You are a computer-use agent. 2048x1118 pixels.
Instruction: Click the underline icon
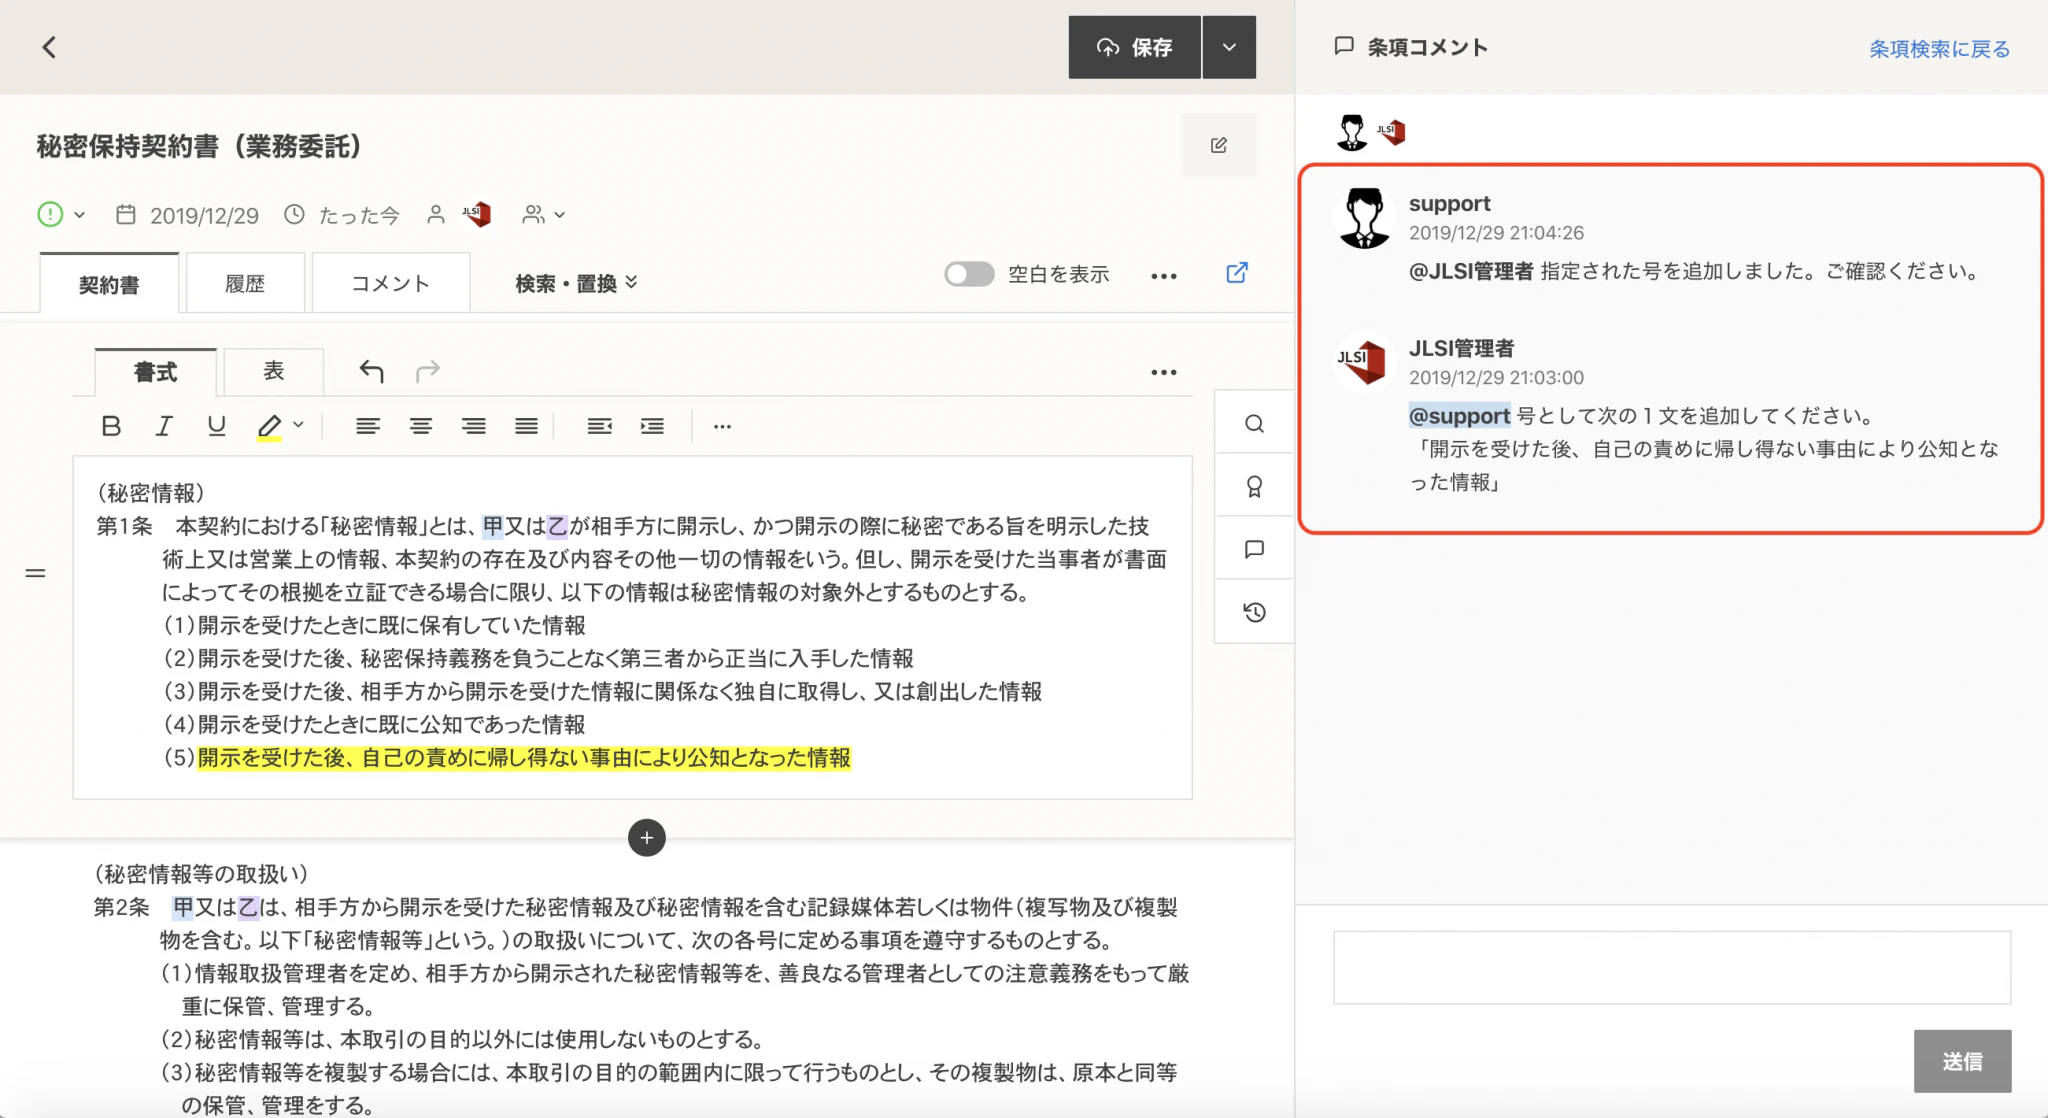tap(216, 426)
